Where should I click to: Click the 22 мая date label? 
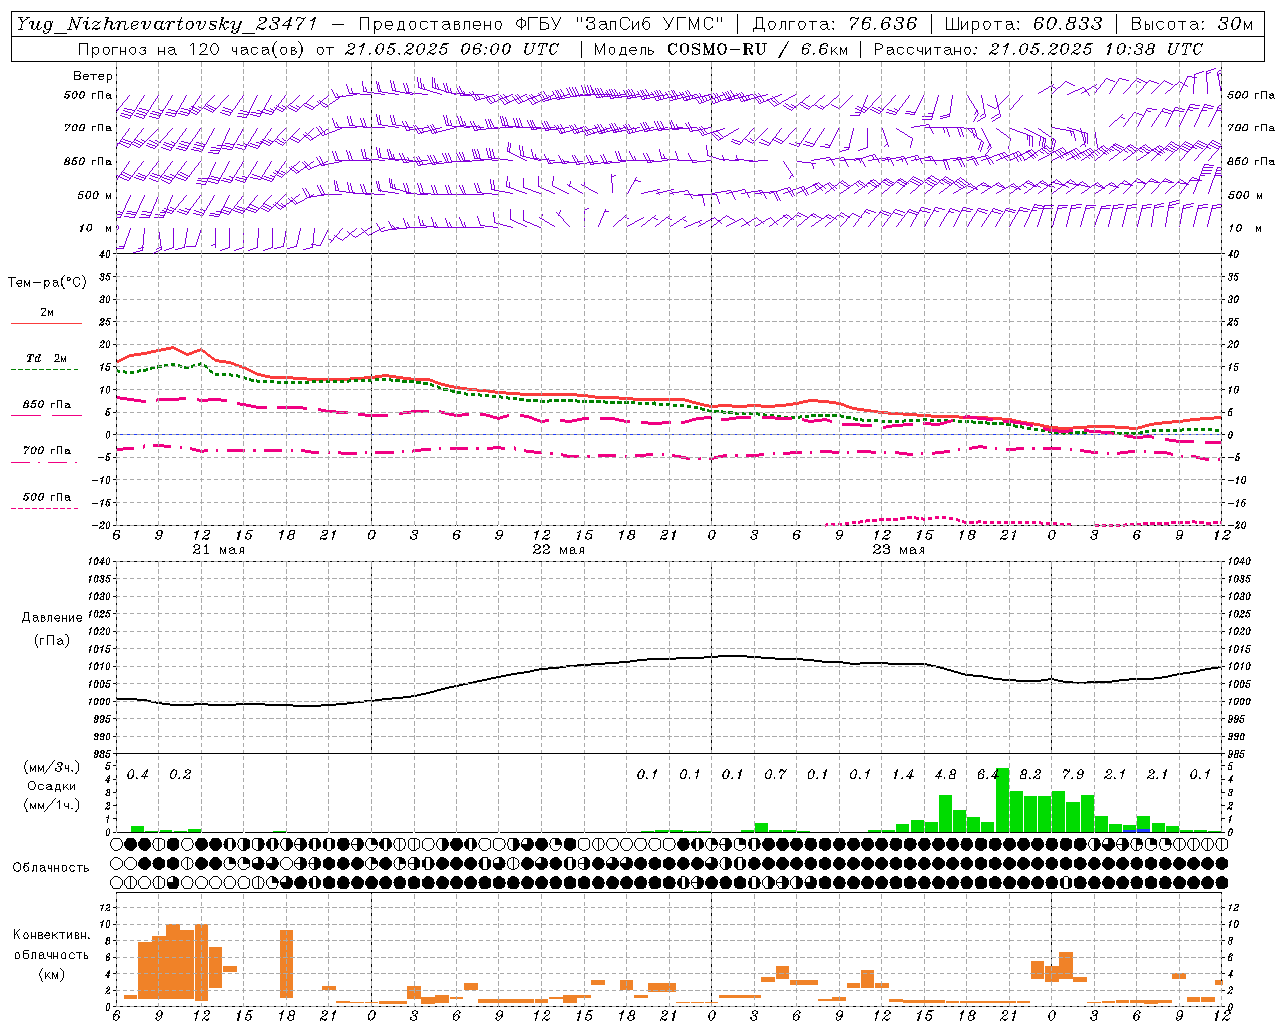tap(558, 550)
